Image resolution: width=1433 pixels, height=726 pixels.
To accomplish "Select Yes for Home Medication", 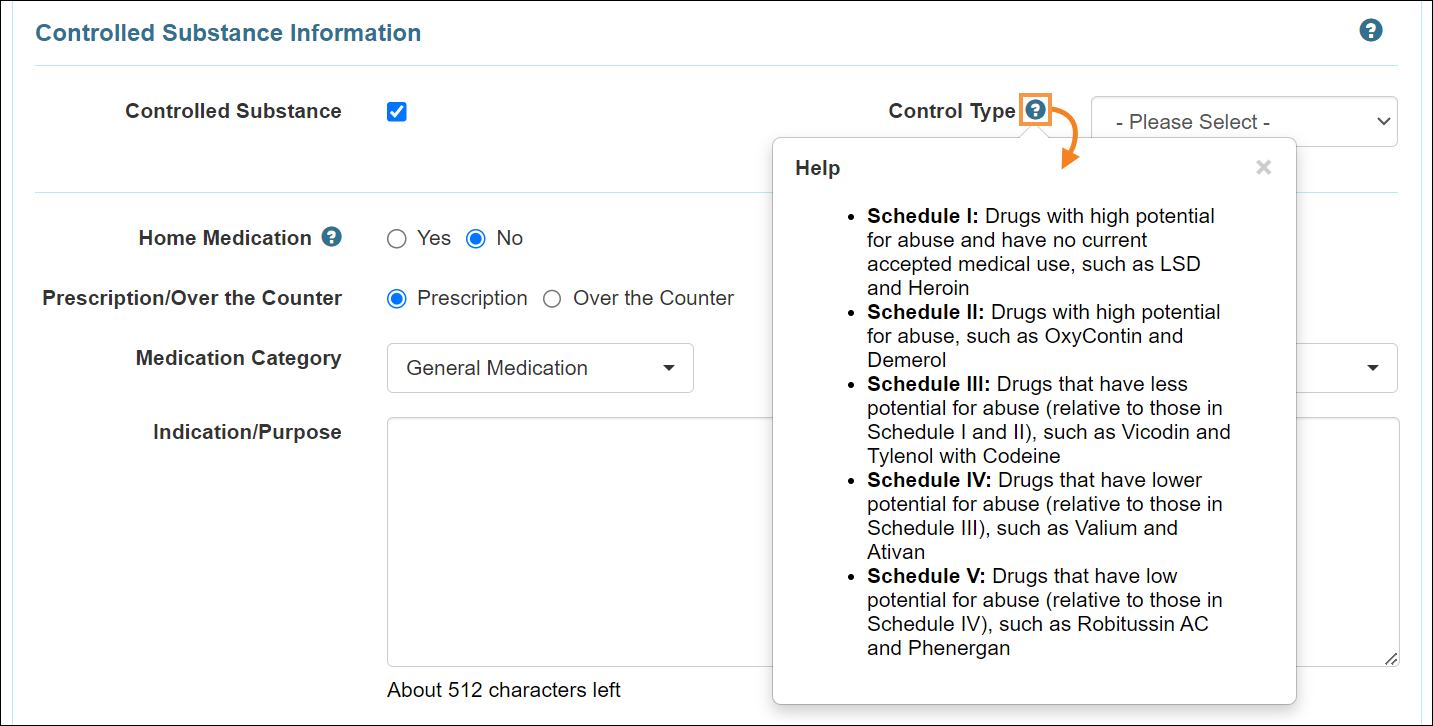I will point(397,239).
